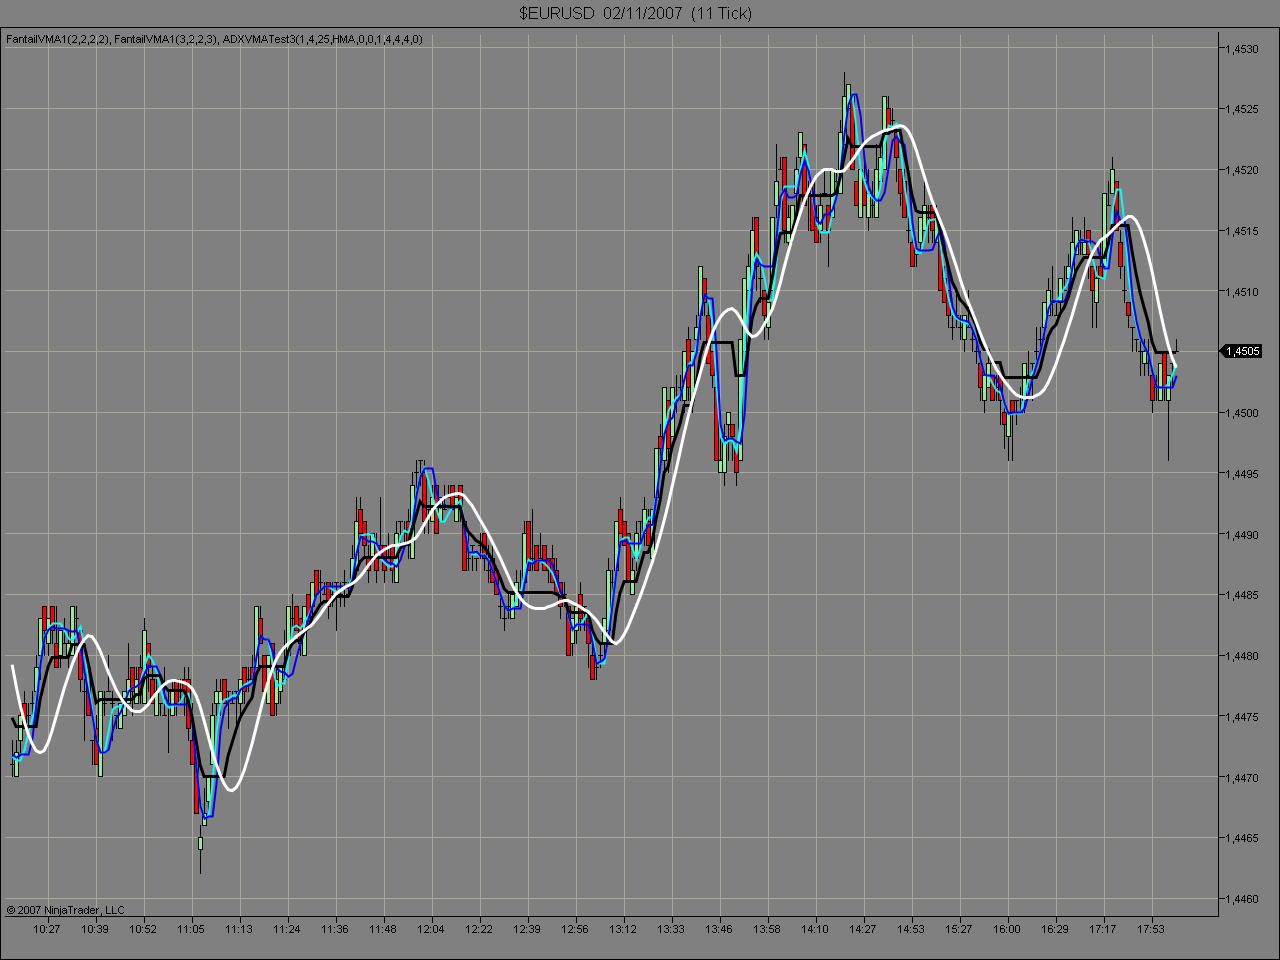
Task: Click the ADXVMATest3 indicator label
Action: (x=321, y=39)
